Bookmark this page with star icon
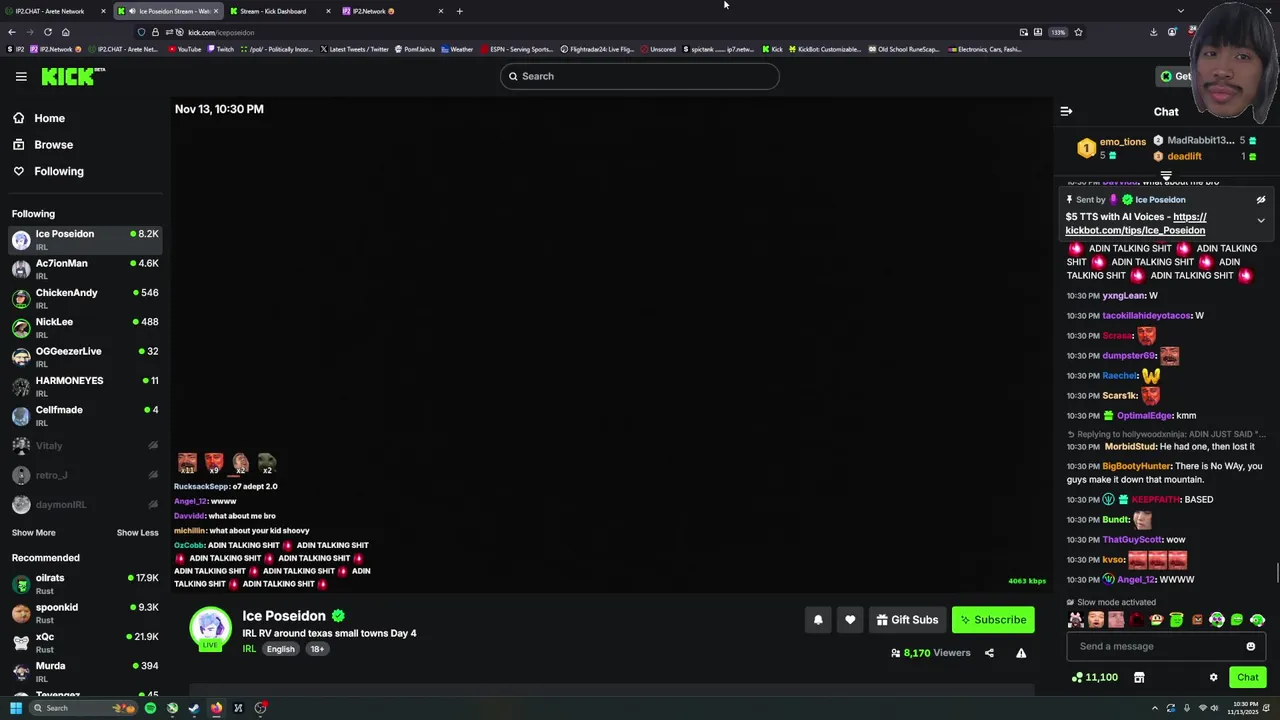The width and height of the screenshot is (1280, 720). (1077, 32)
